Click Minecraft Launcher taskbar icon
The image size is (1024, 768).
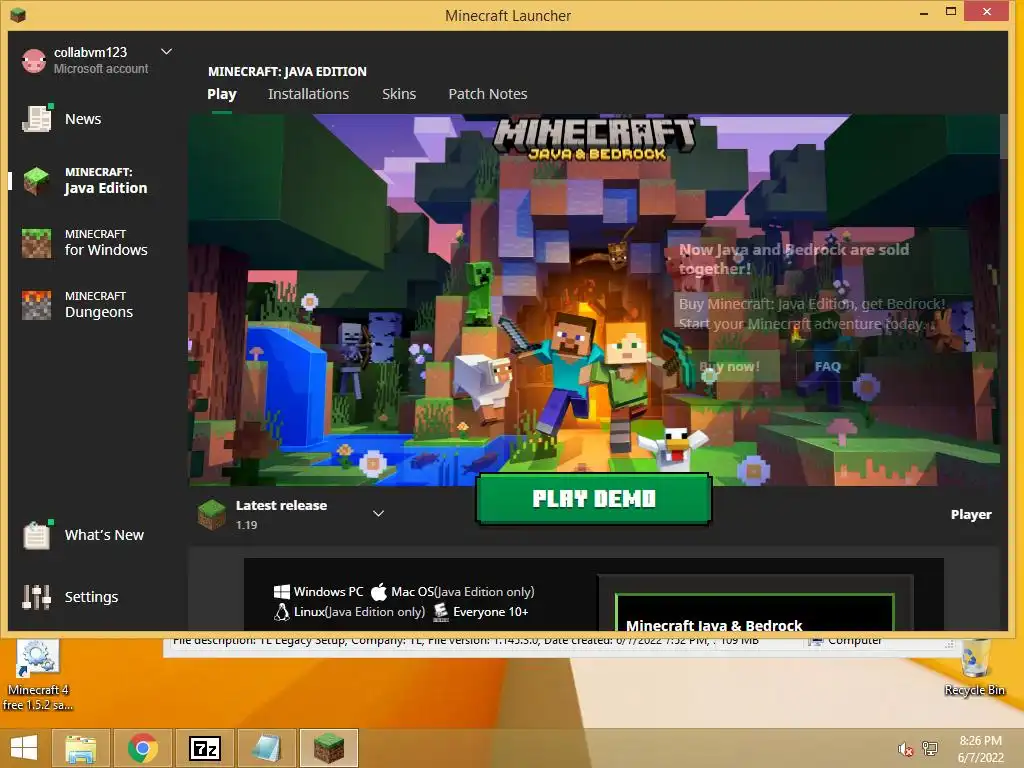328,748
